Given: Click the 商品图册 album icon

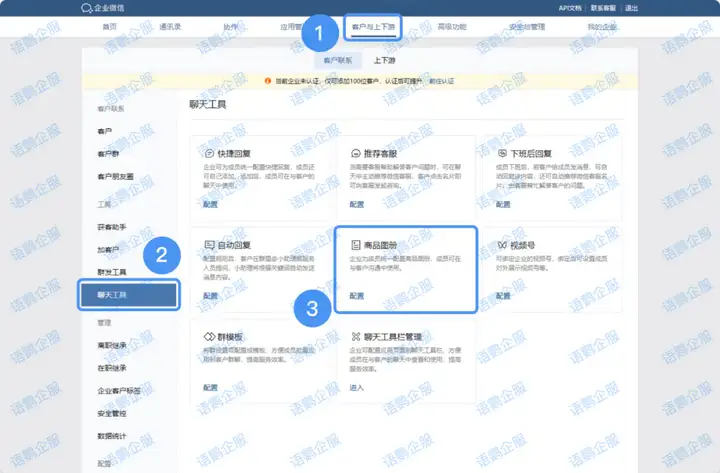Looking at the screenshot, I should (356, 244).
